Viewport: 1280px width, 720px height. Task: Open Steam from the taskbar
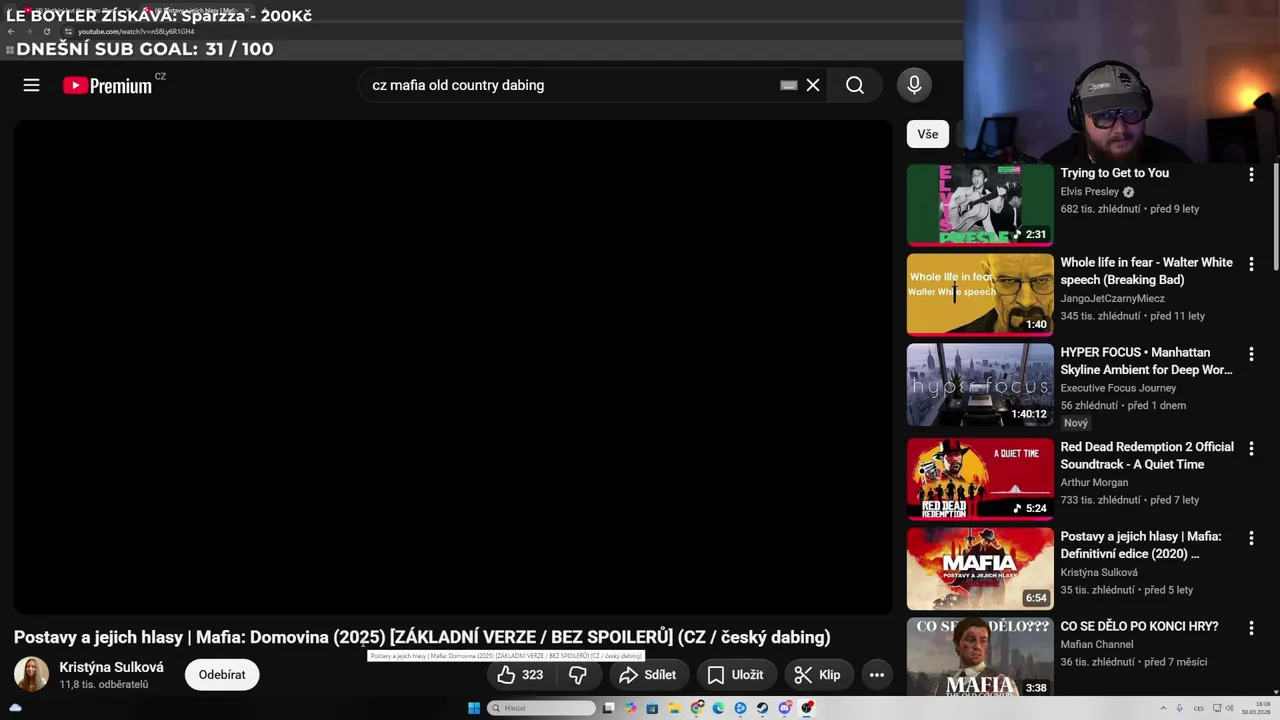762,708
